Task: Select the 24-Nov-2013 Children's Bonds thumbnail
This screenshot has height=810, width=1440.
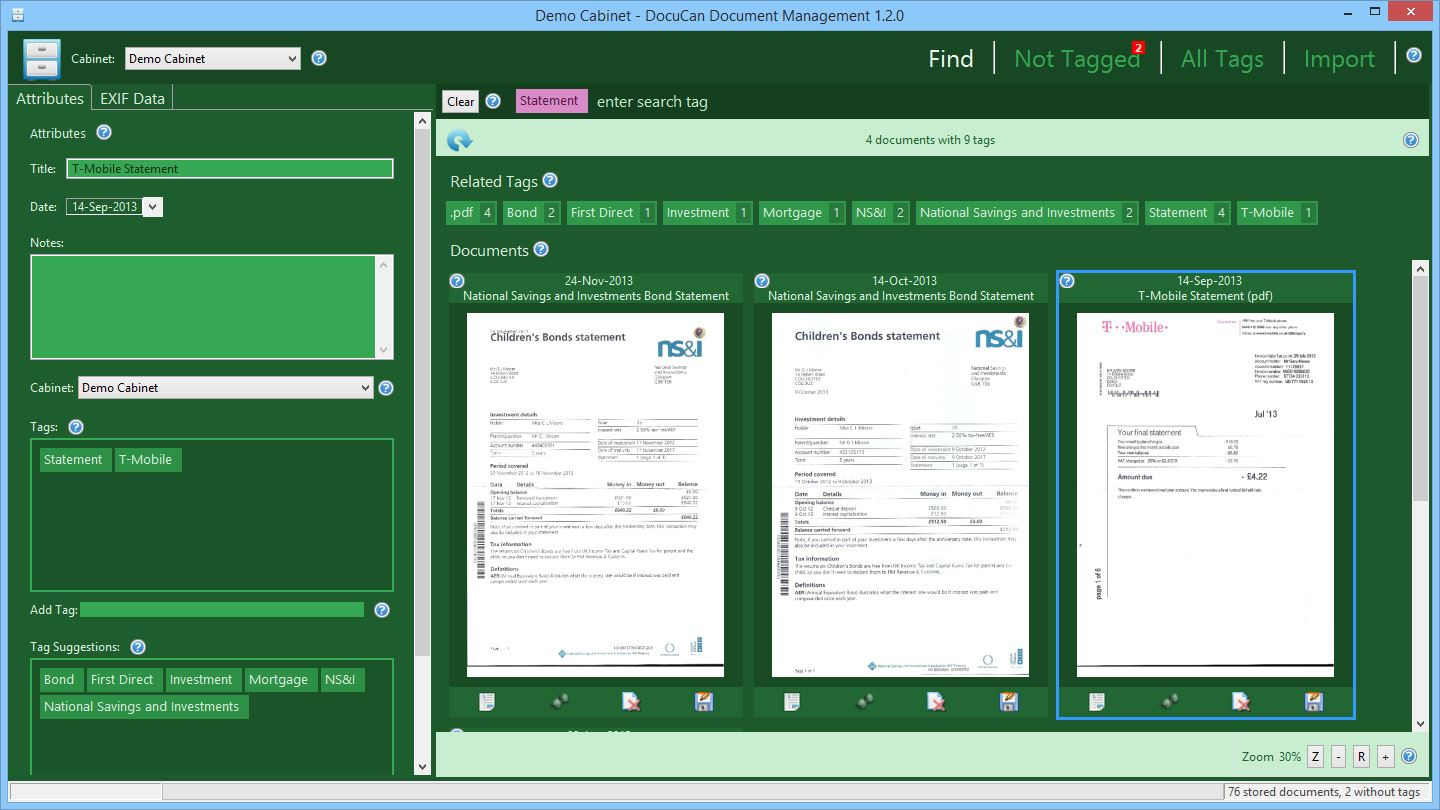Action: coord(595,495)
